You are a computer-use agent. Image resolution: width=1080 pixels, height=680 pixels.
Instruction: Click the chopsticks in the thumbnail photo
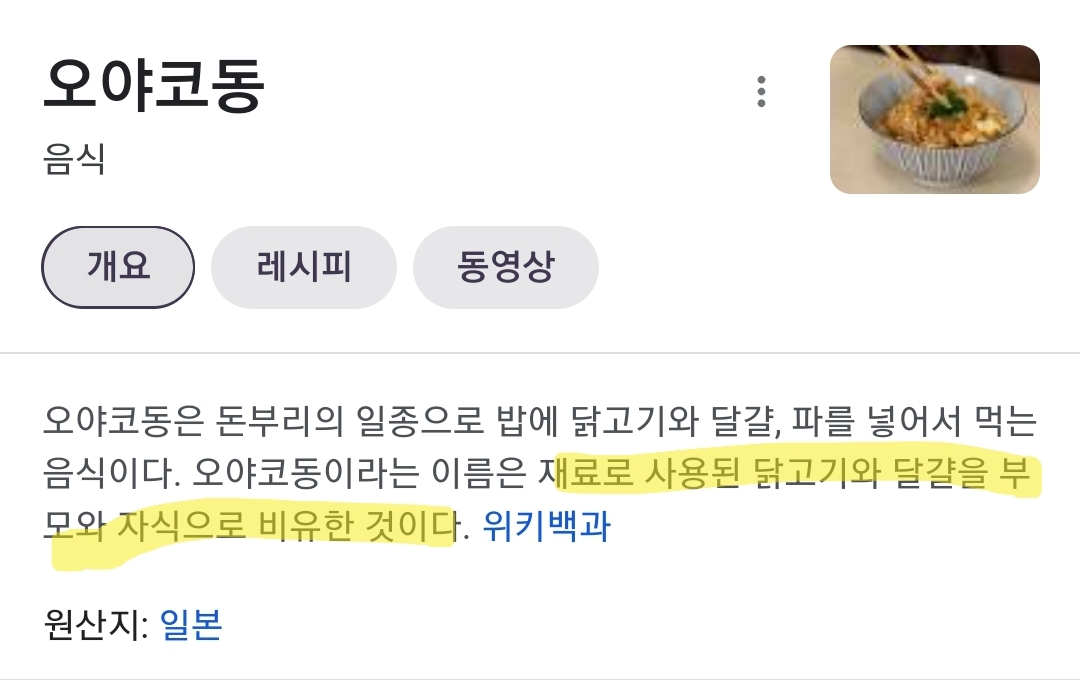coord(909,69)
